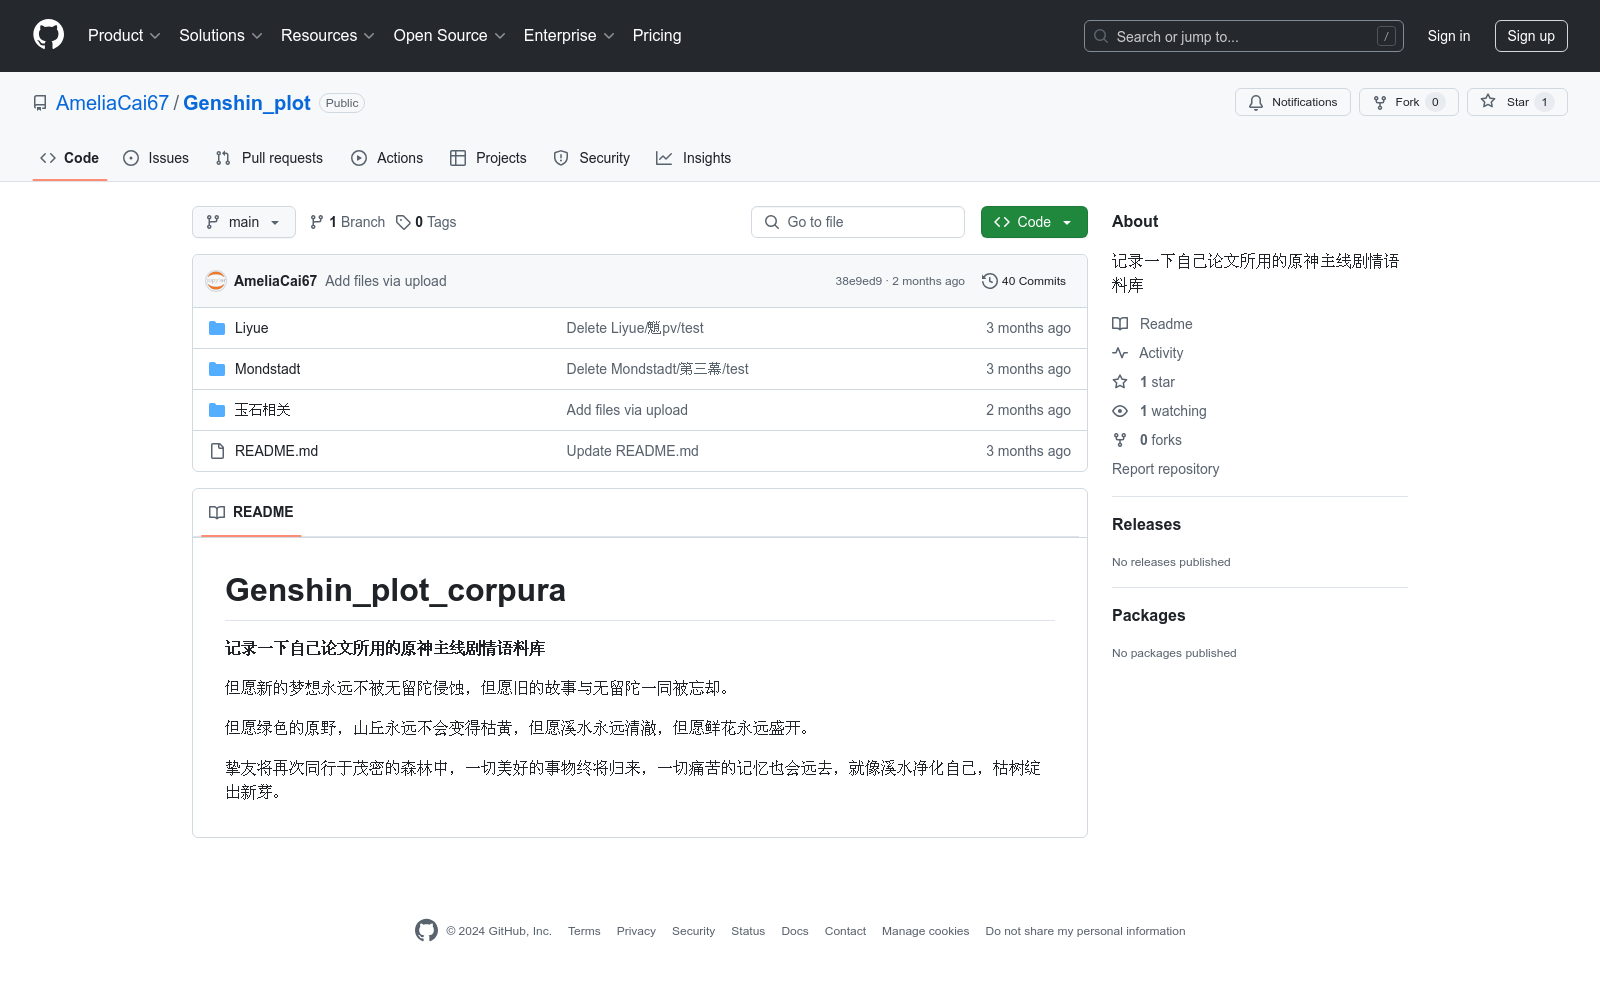Image resolution: width=1600 pixels, height=1000 pixels.
Task: View the 0 forks link
Action: point(1147,440)
